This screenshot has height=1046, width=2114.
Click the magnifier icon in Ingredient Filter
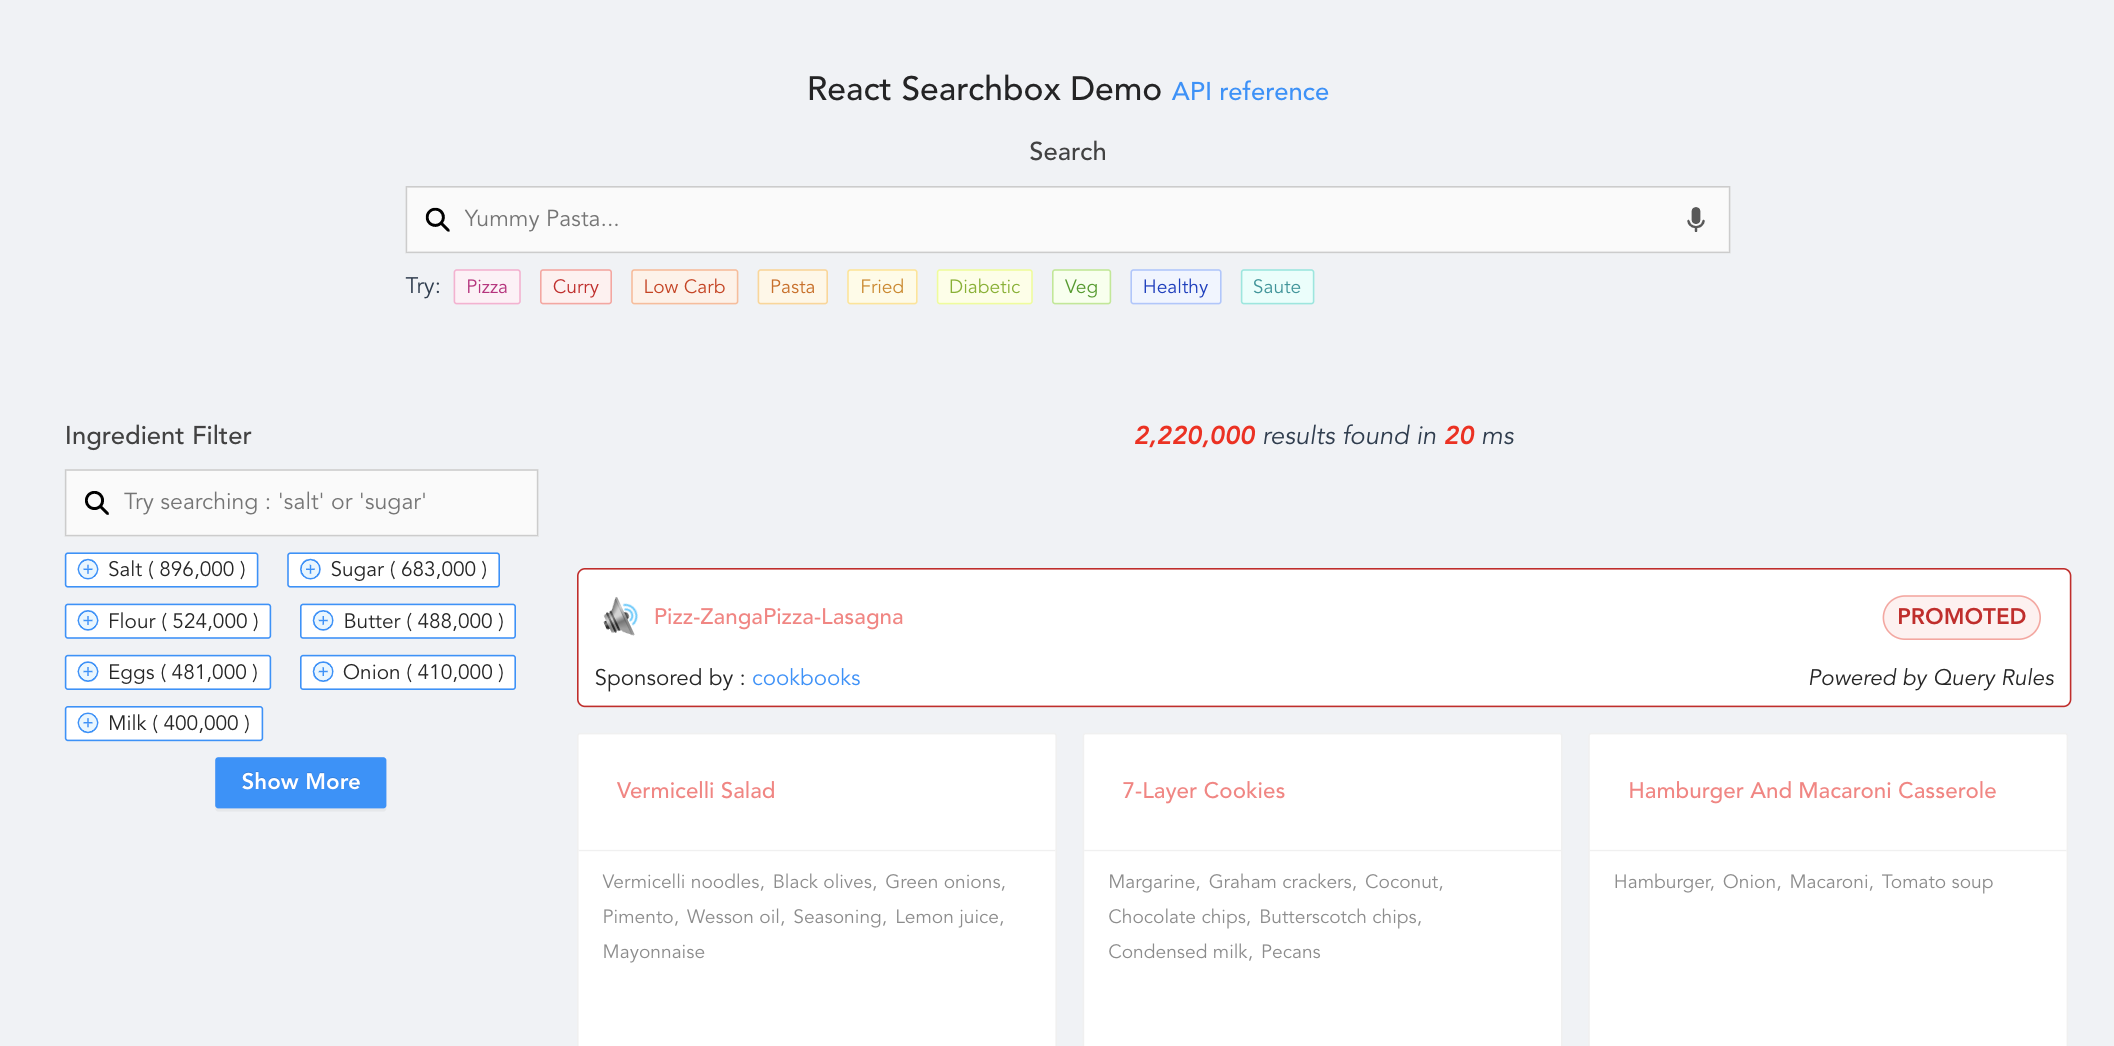click(x=96, y=501)
